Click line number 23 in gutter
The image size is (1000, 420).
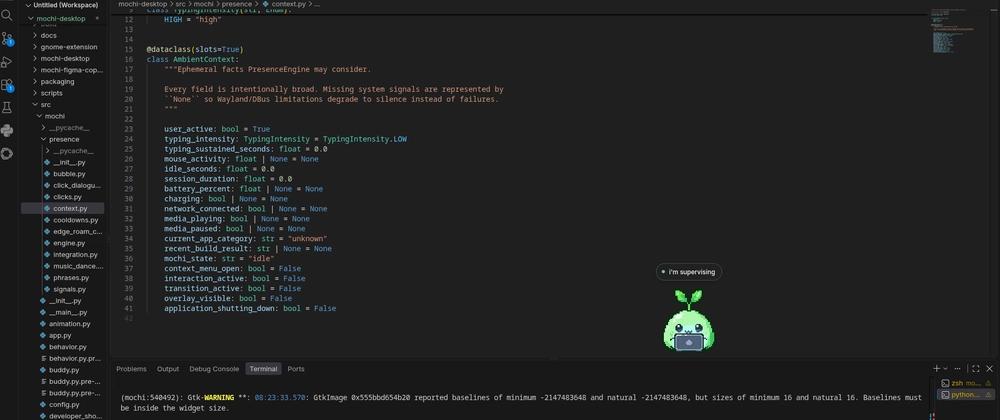point(129,129)
